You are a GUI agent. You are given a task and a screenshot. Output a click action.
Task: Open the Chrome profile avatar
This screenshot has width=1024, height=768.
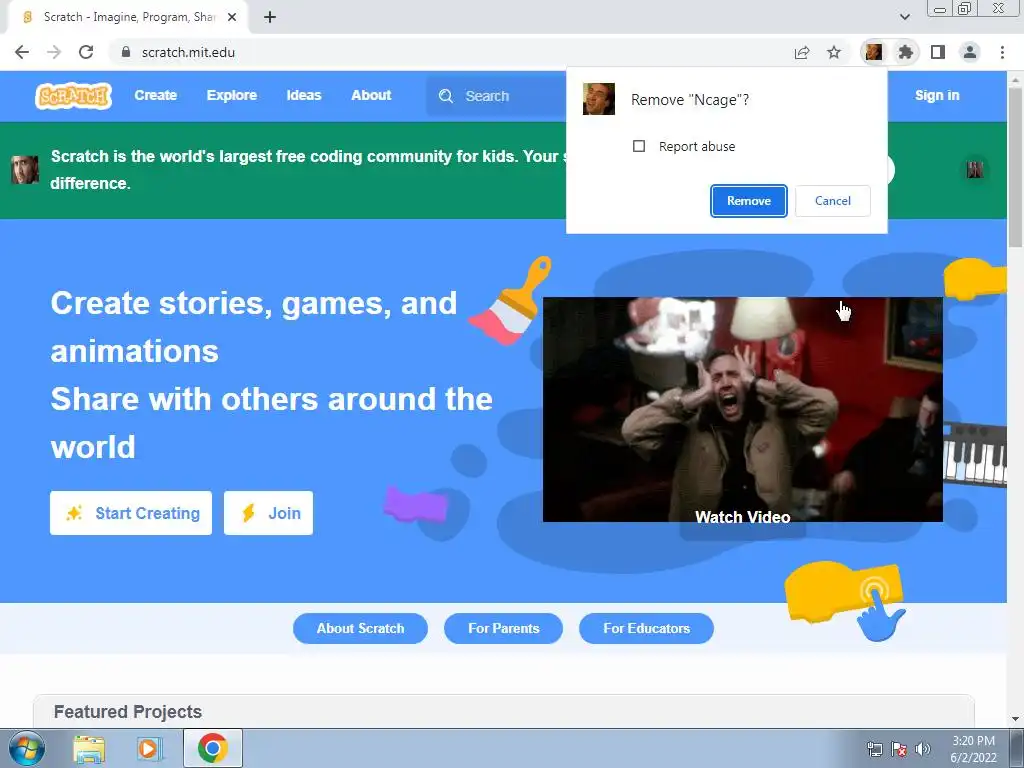(x=970, y=52)
